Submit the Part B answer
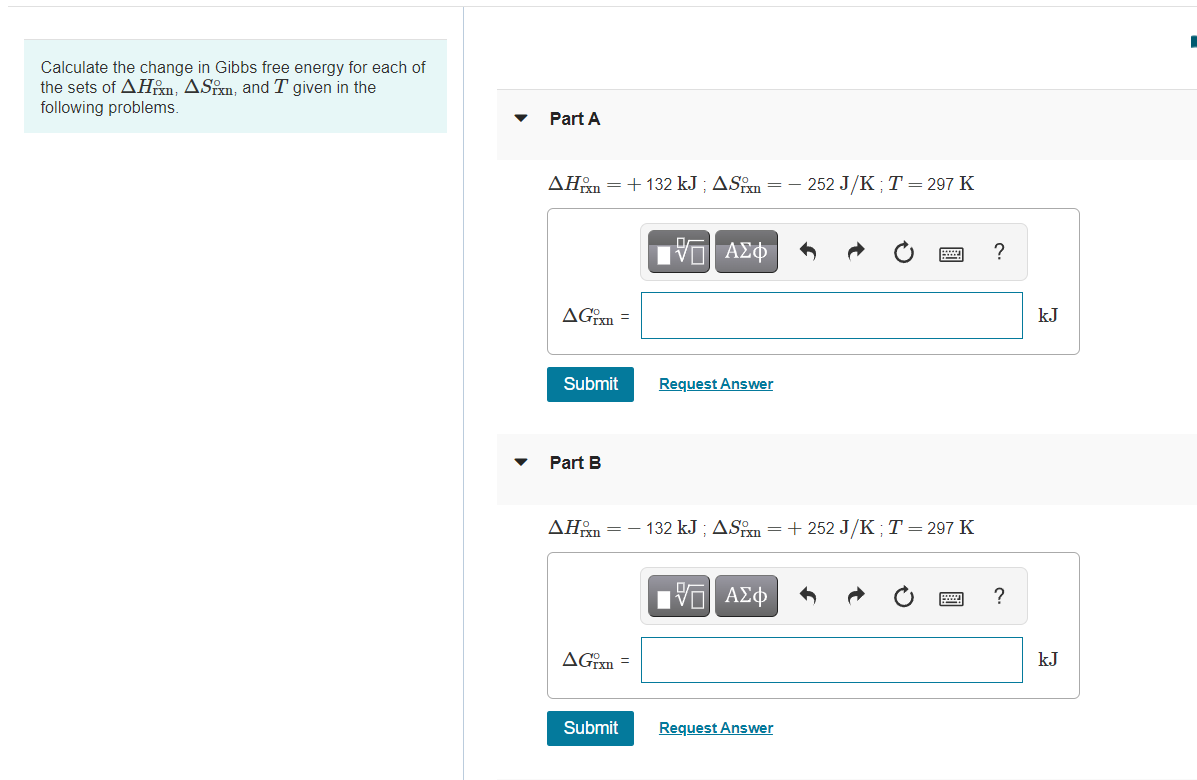This screenshot has width=1197, height=780. [x=590, y=728]
